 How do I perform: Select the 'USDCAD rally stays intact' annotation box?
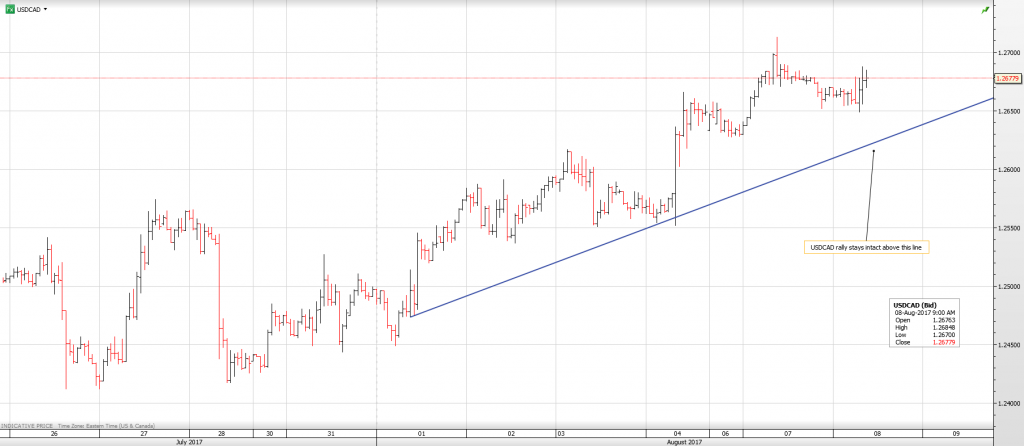pyautogui.click(x=866, y=247)
